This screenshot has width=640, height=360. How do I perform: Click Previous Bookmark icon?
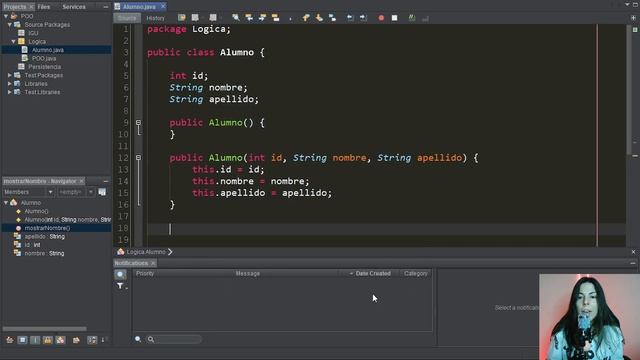306,18
